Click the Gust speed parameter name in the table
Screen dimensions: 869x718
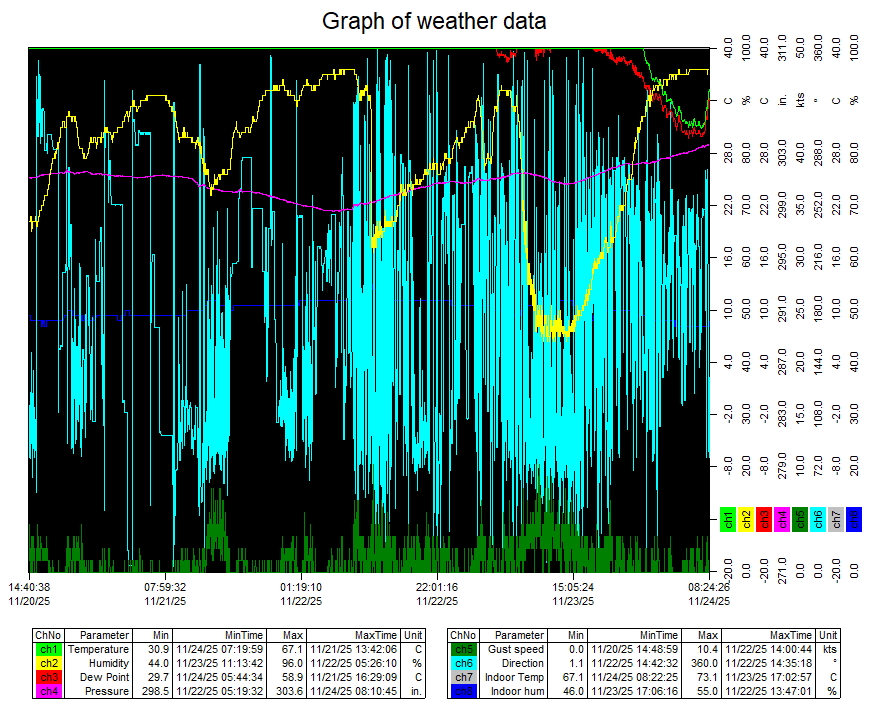tap(517, 649)
